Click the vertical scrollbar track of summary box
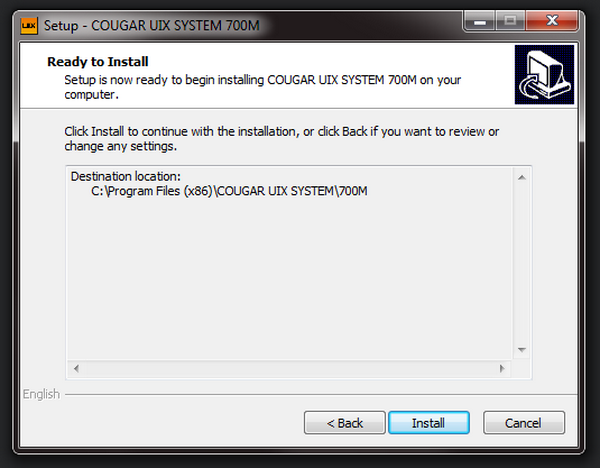600x468 pixels. 522,264
